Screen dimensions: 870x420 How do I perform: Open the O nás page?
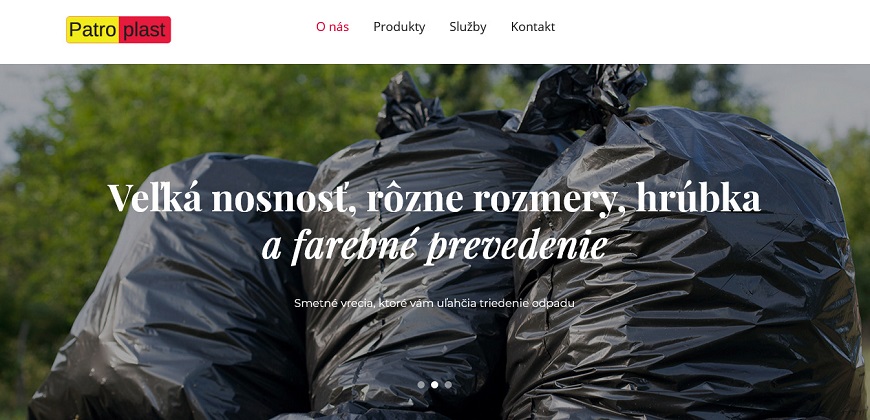pyautogui.click(x=332, y=27)
